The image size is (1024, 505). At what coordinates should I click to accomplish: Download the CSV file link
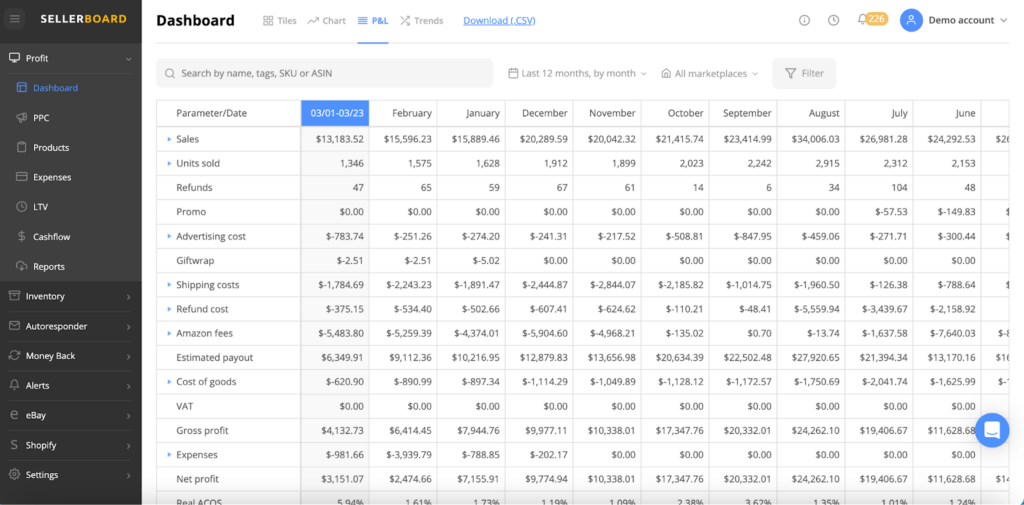coord(499,21)
